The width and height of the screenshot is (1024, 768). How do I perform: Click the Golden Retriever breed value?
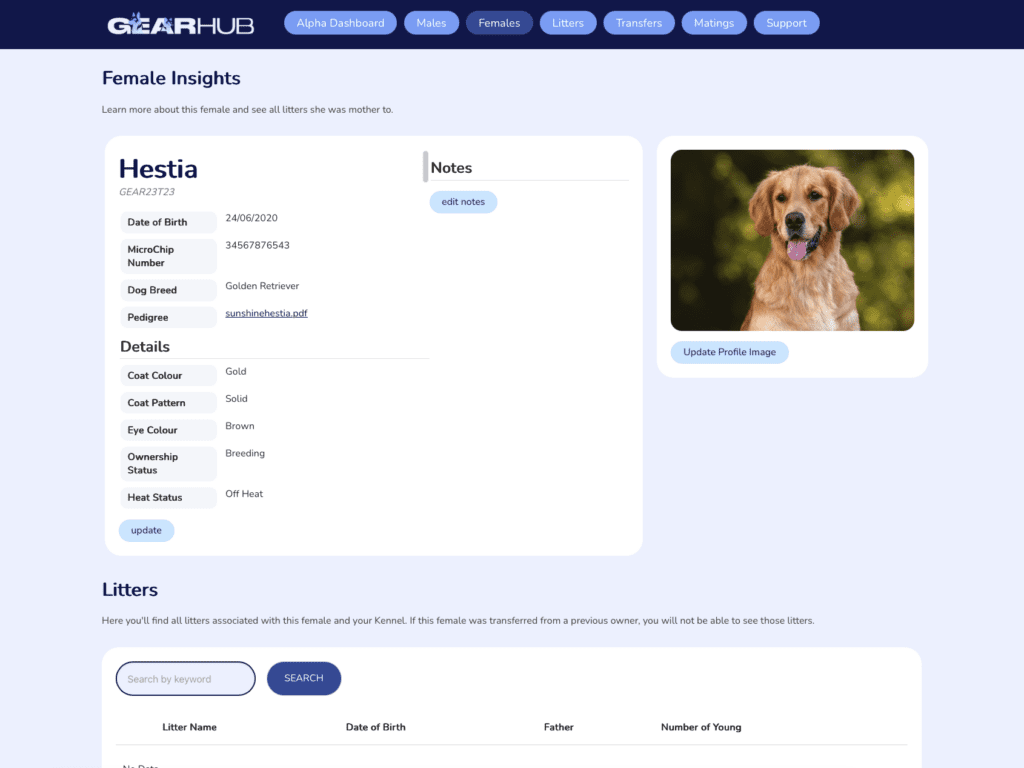(x=262, y=286)
